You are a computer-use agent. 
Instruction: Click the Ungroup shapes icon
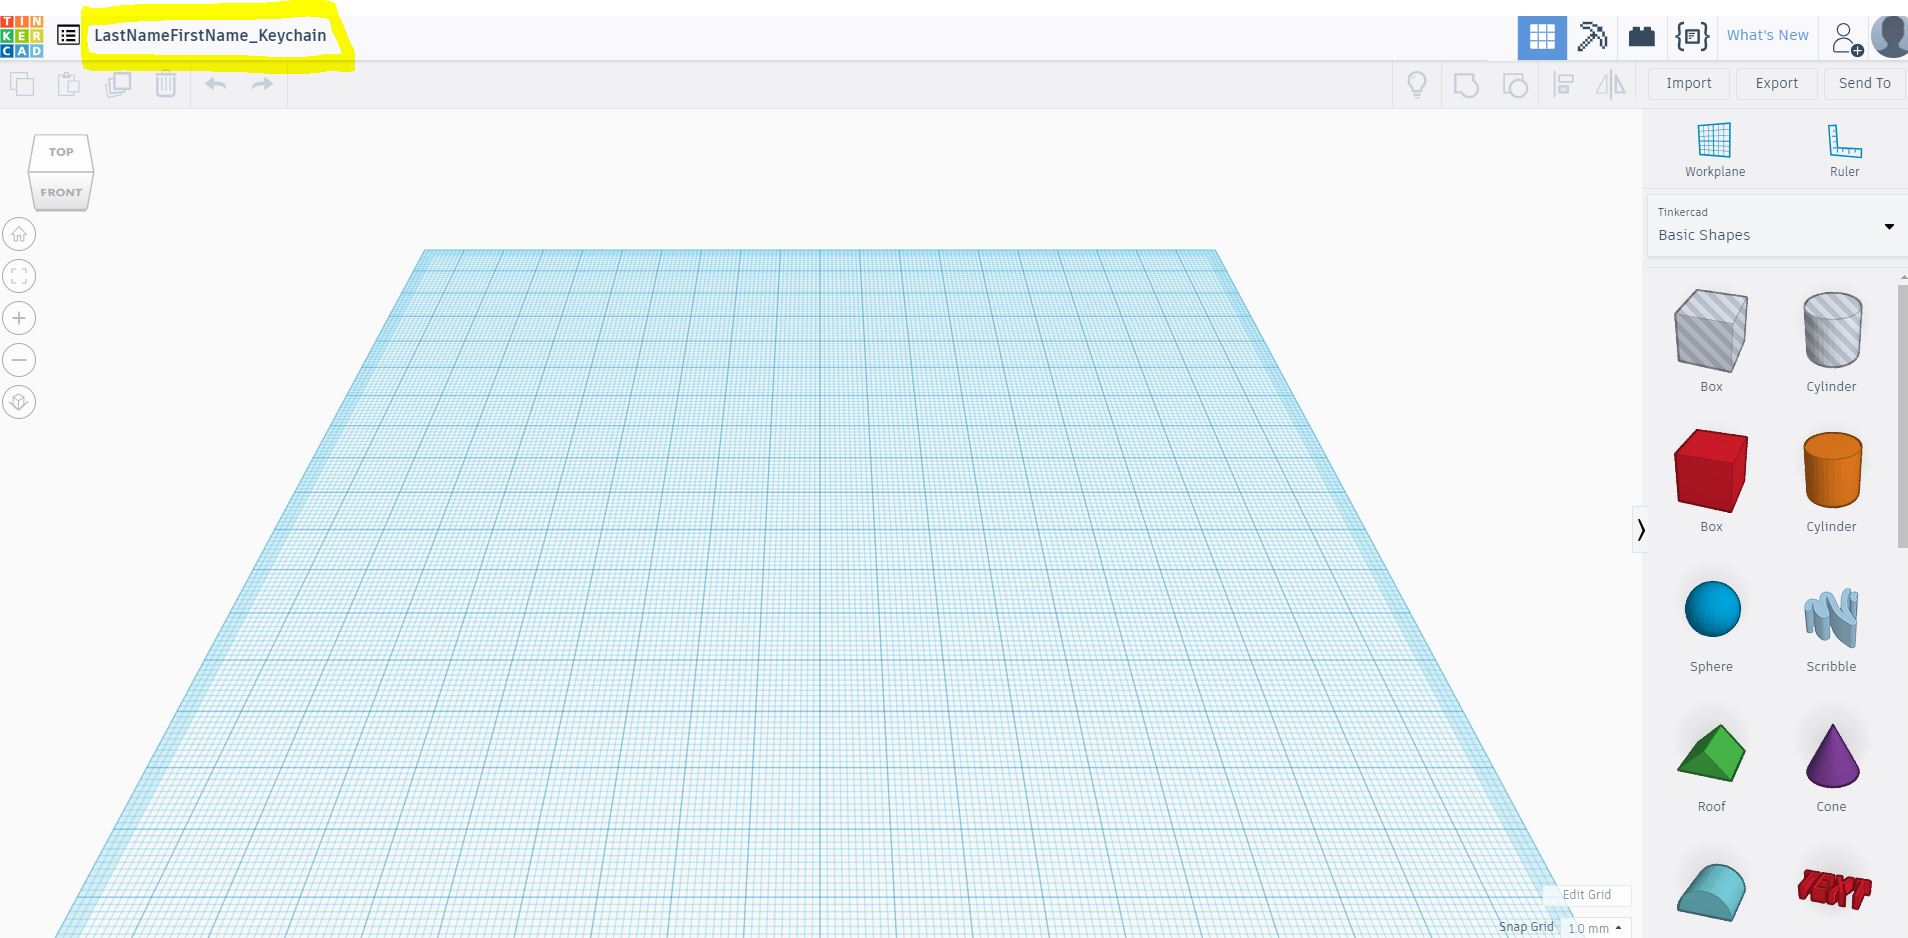(1515, 85)
